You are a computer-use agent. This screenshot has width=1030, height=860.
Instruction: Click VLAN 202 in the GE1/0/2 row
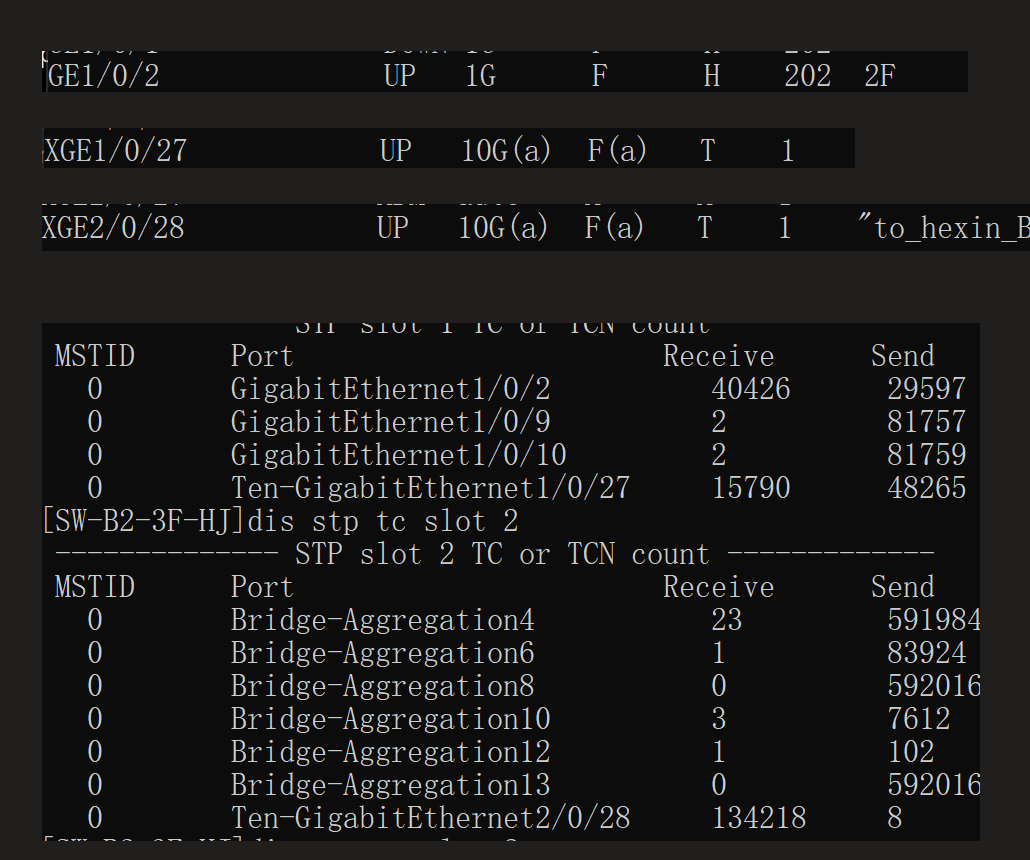(807, 76)
